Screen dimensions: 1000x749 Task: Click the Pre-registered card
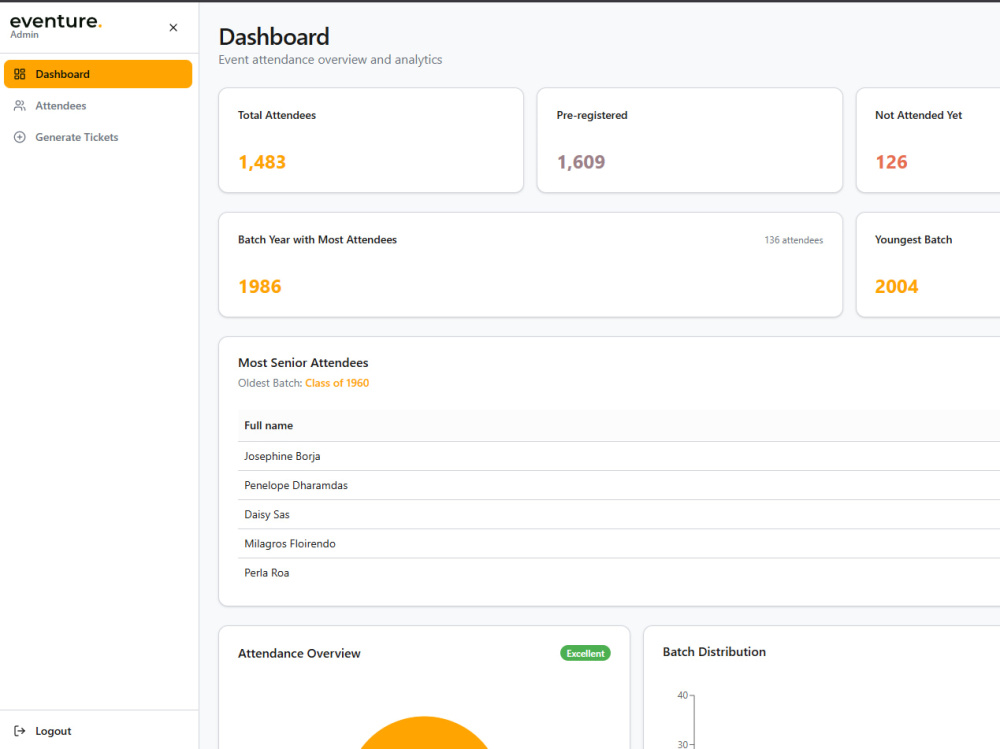[x=690, y=140]
